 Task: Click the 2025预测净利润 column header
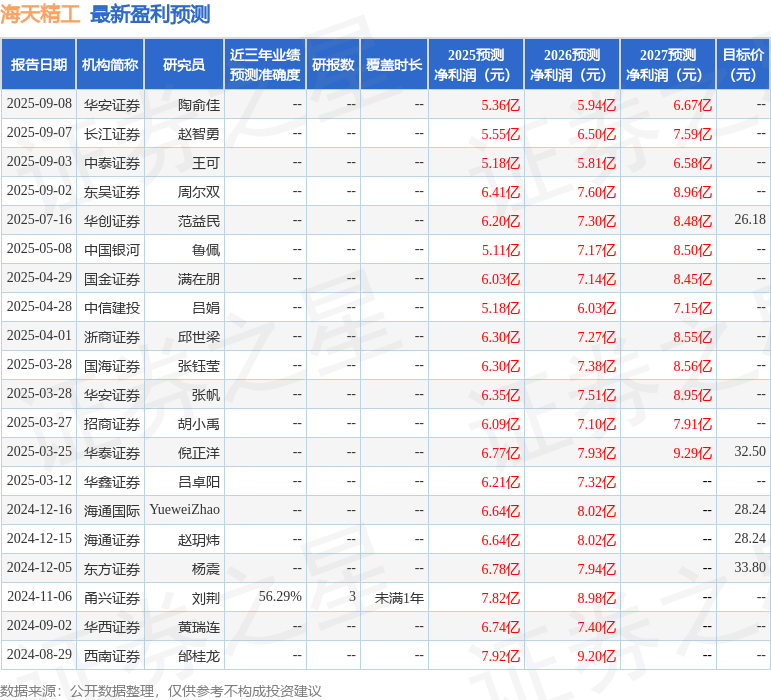click(x=476, y=65)
